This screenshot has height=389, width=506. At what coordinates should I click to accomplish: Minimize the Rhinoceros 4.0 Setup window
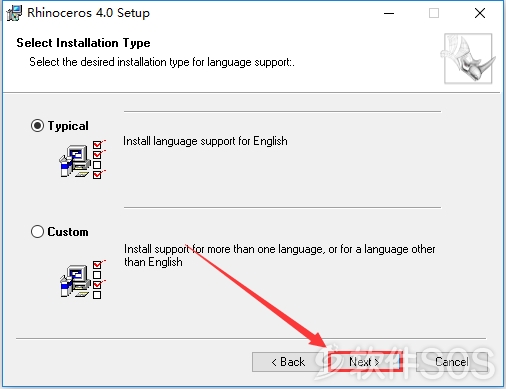[x=389, y=13]
